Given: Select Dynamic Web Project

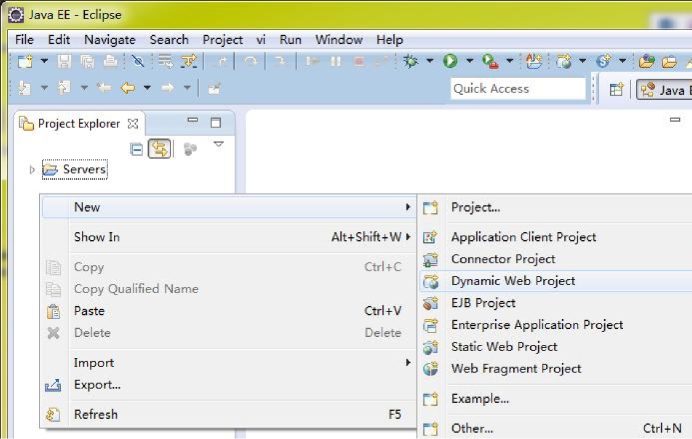Looking at the screenshot, I should pos(555,281).
